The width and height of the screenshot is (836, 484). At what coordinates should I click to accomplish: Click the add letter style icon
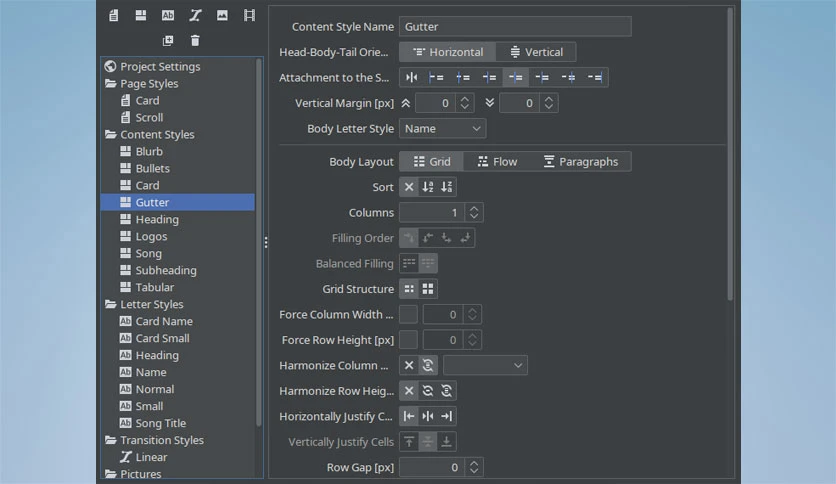[x=167, y=15]
